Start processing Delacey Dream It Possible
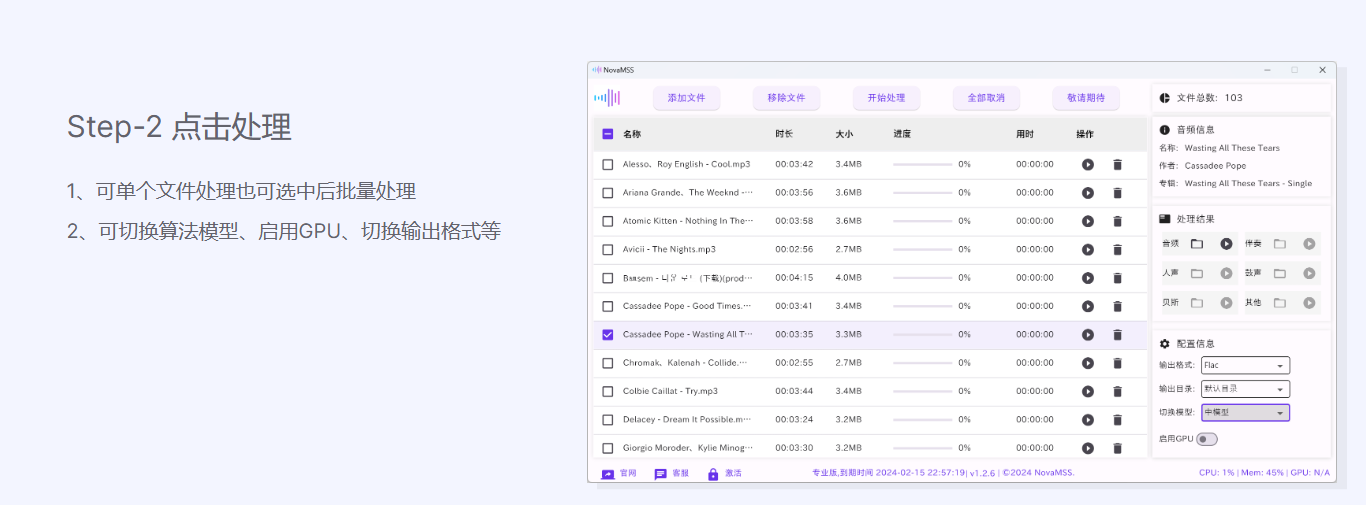The image size is (1366, 505). click(1087, 420)
